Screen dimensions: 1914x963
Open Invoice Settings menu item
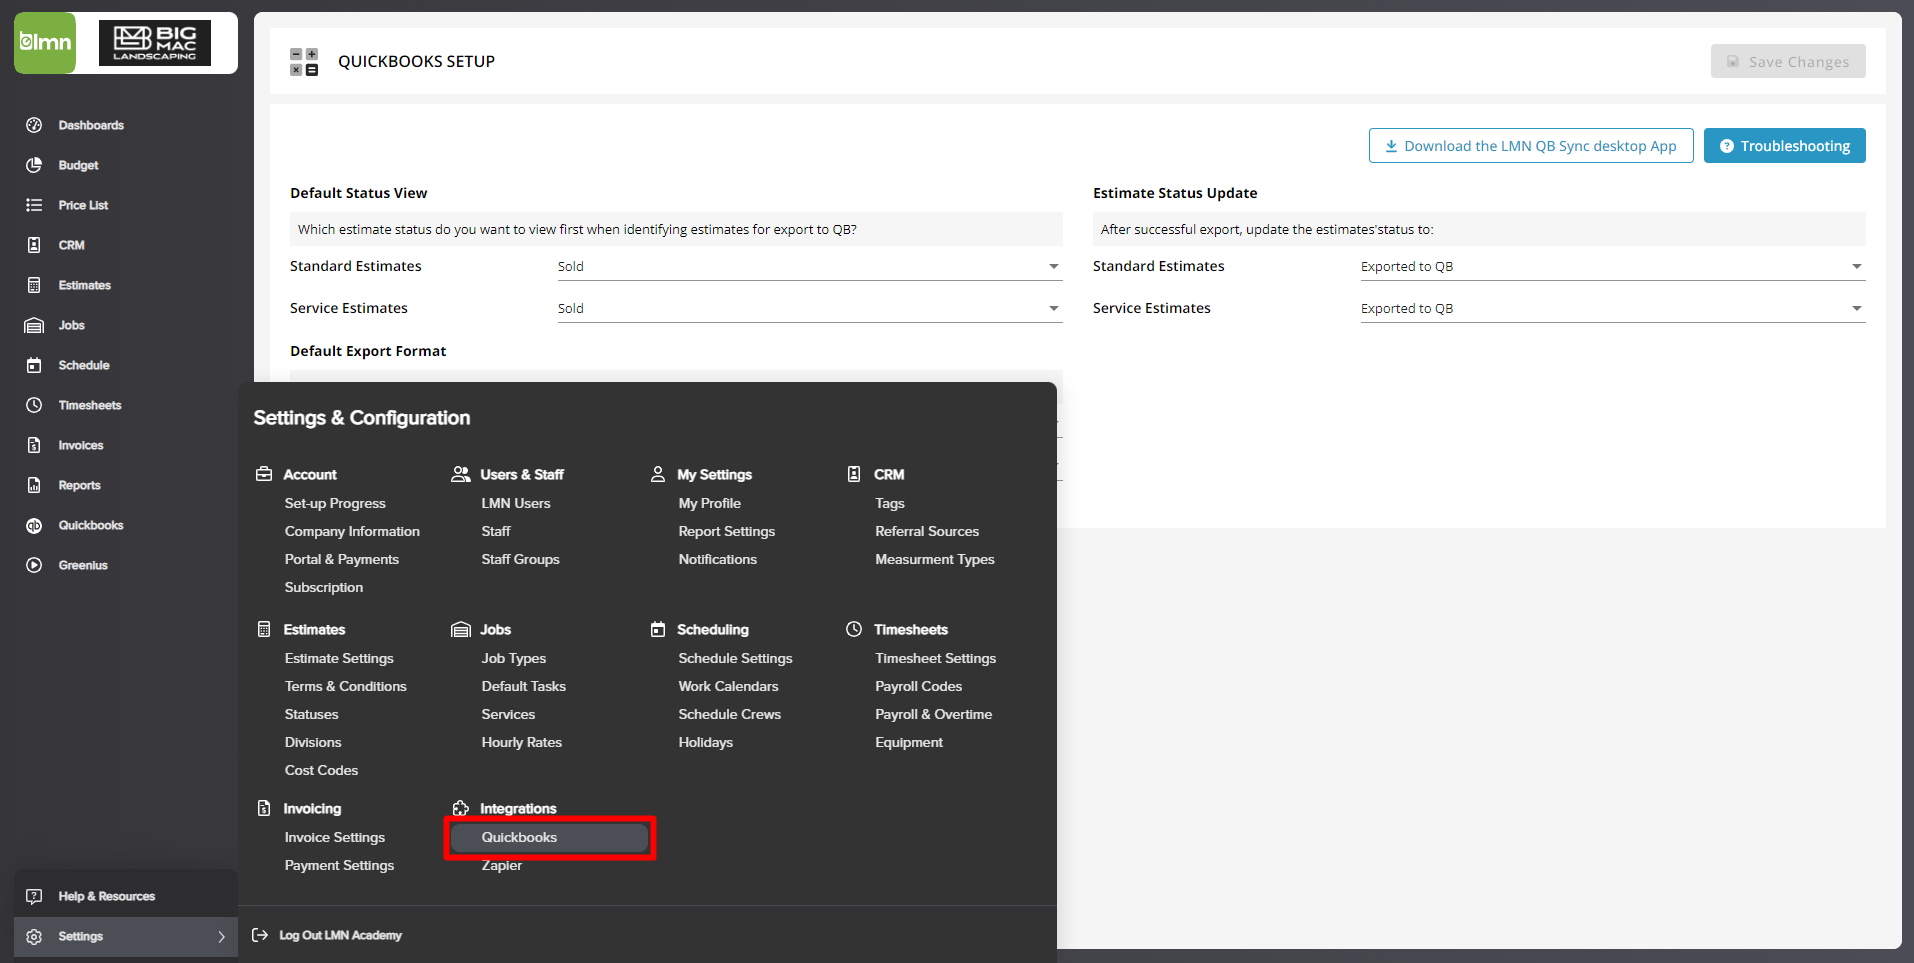[x=335, y=838]
